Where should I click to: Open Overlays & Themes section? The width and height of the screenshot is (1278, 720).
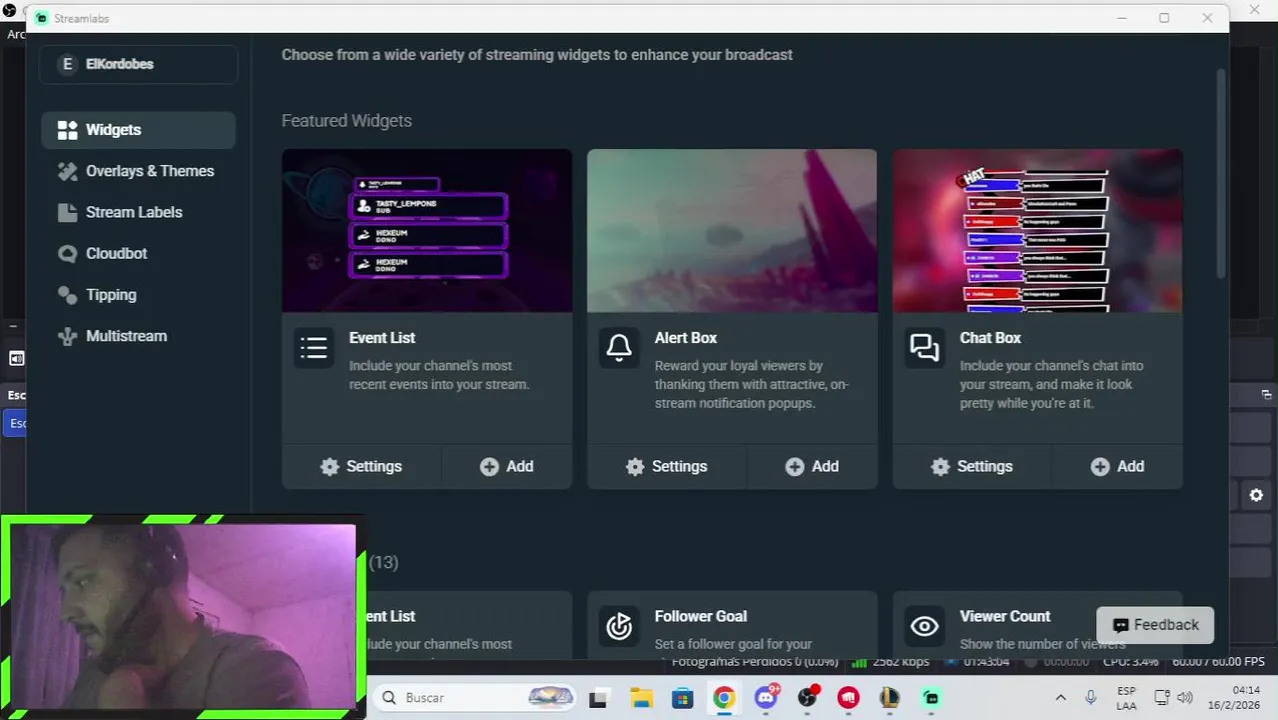point(138,171)
